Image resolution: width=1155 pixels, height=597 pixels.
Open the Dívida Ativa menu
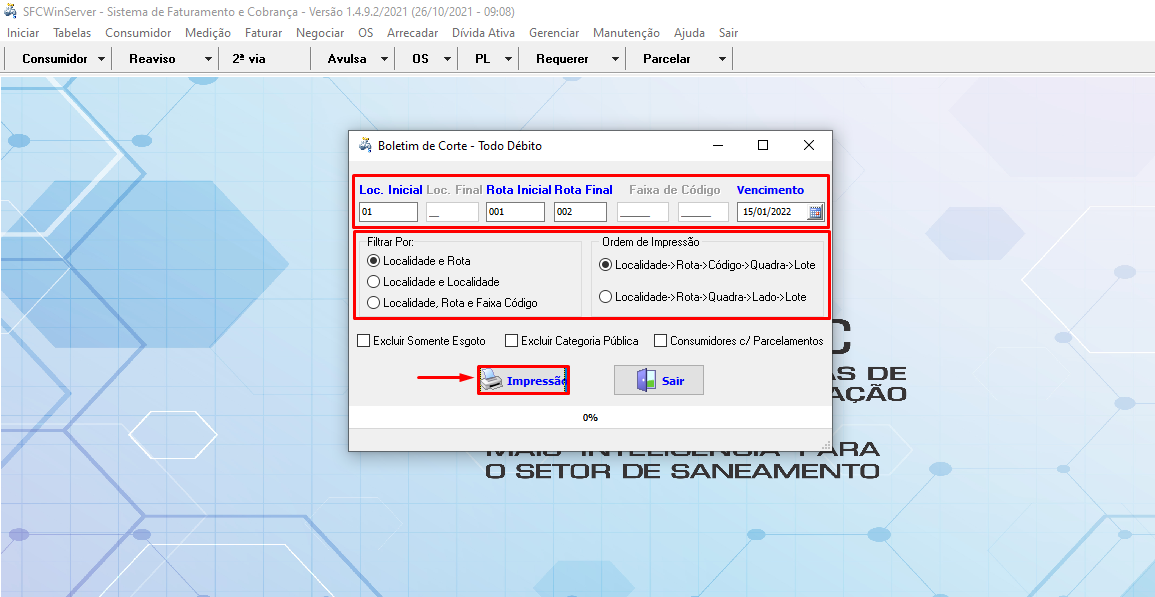click(x=483, y=33)
